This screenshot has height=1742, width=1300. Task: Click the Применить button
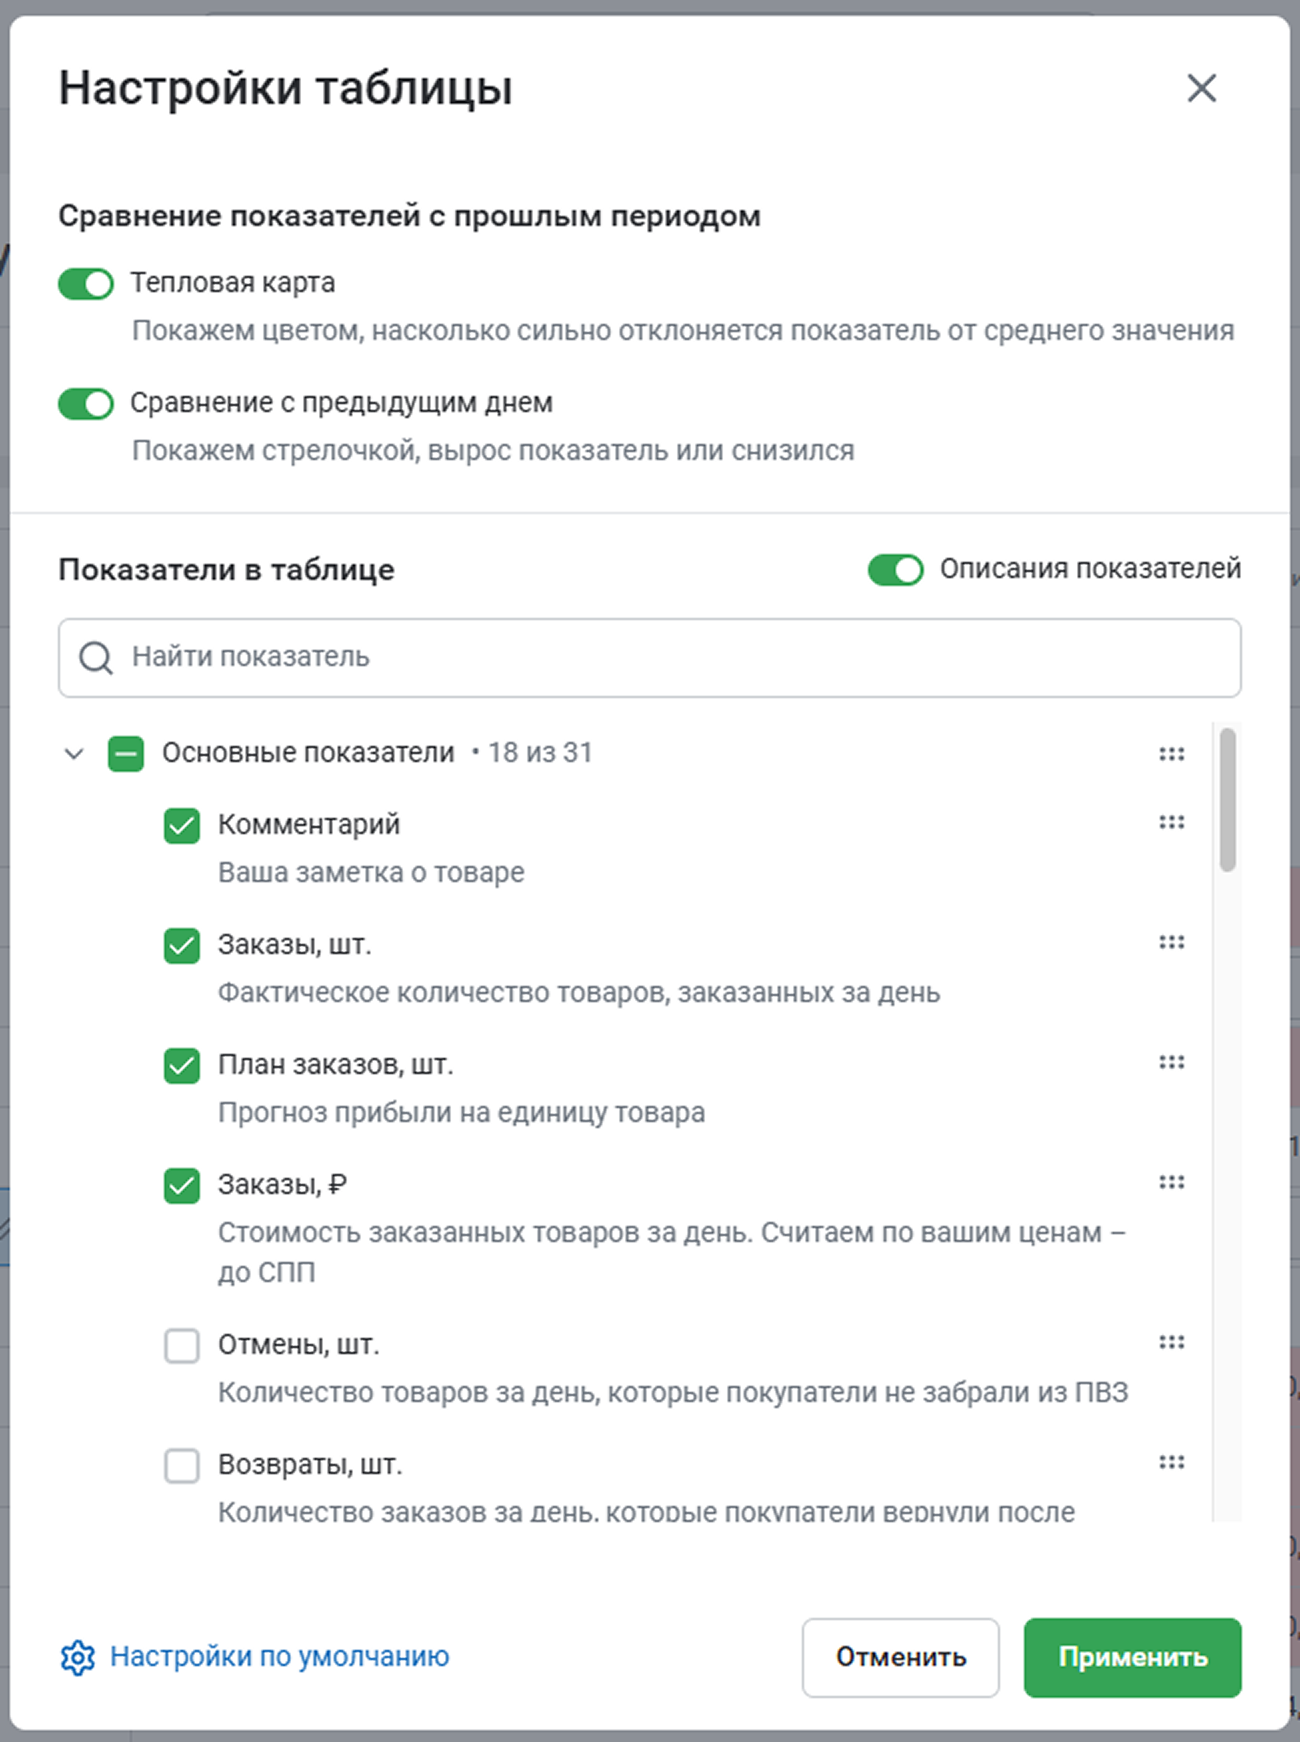1132,1657
